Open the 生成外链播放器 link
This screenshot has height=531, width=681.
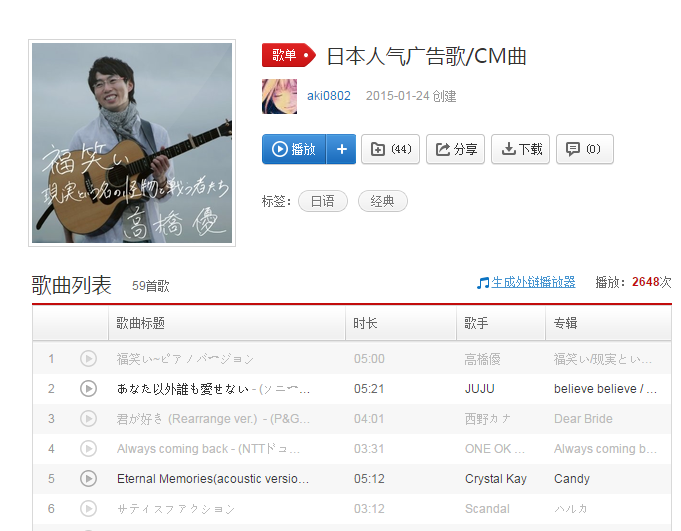[533, 282]
